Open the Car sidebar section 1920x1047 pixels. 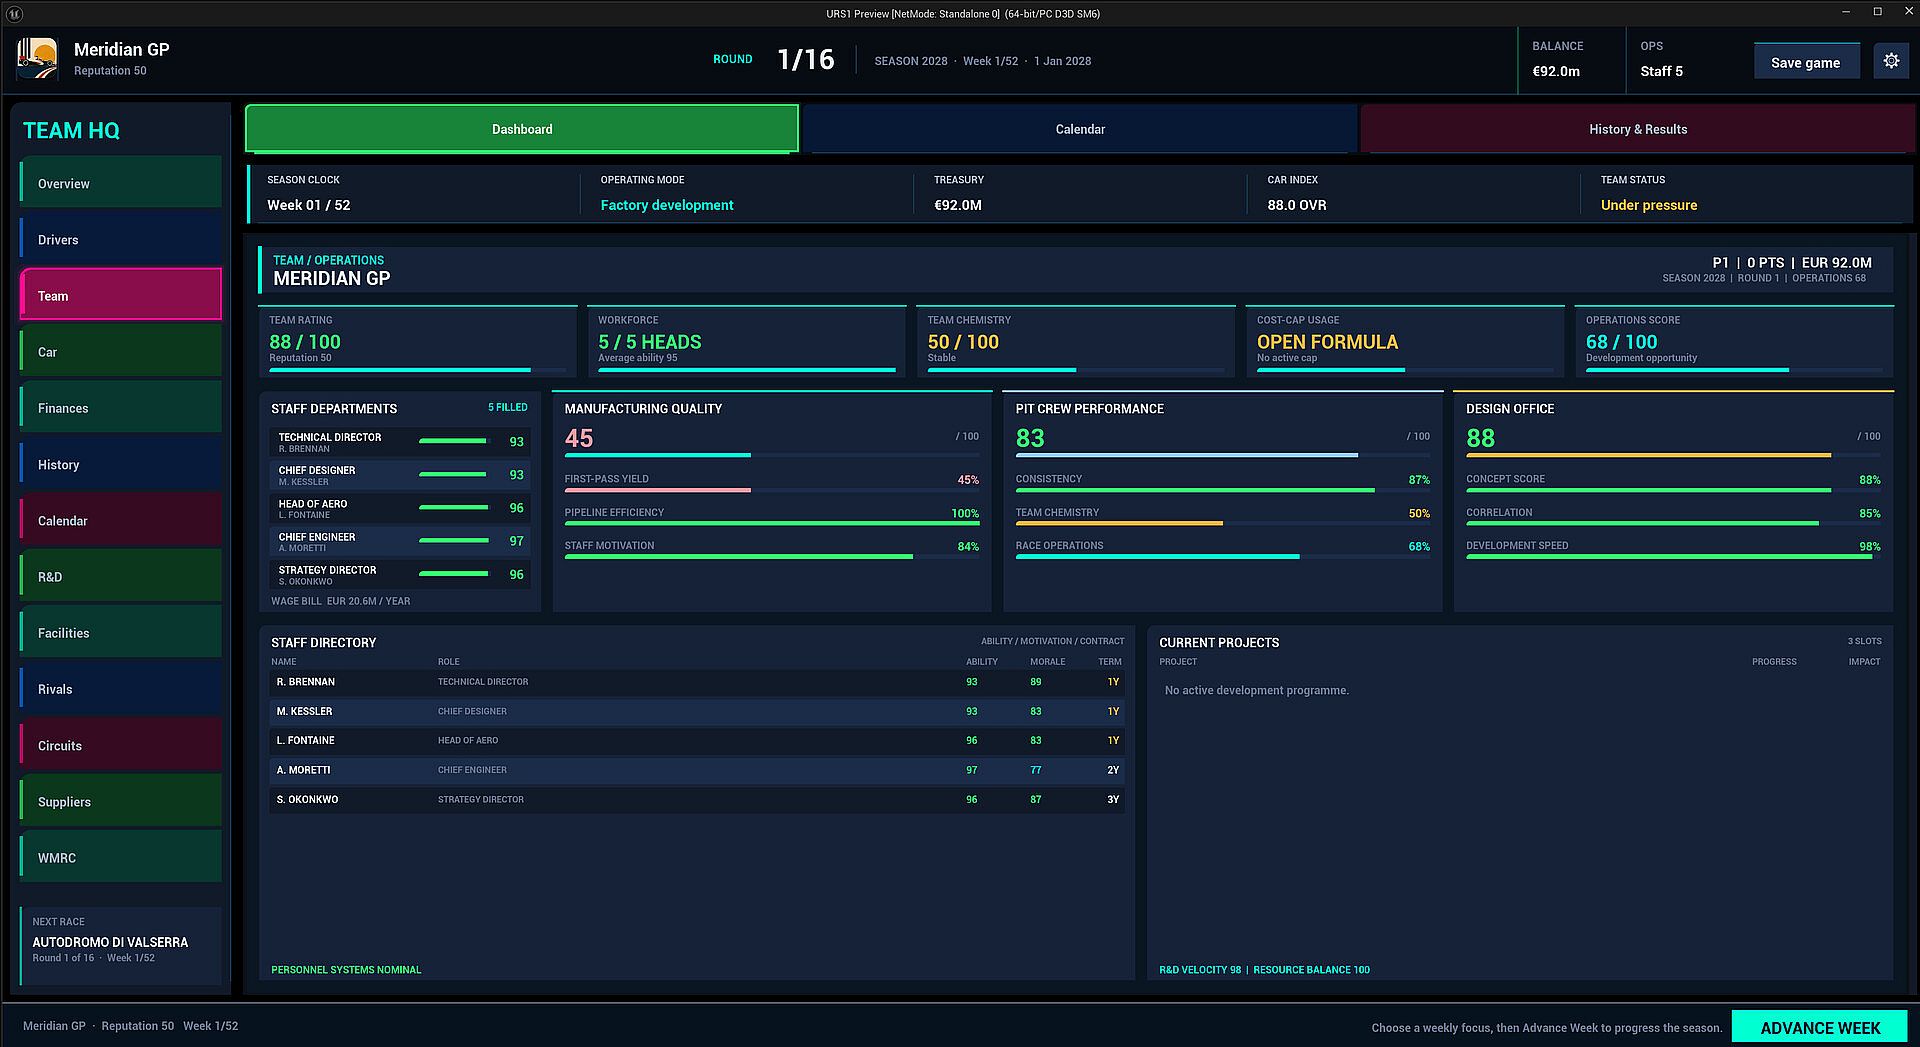pos(121,352)
